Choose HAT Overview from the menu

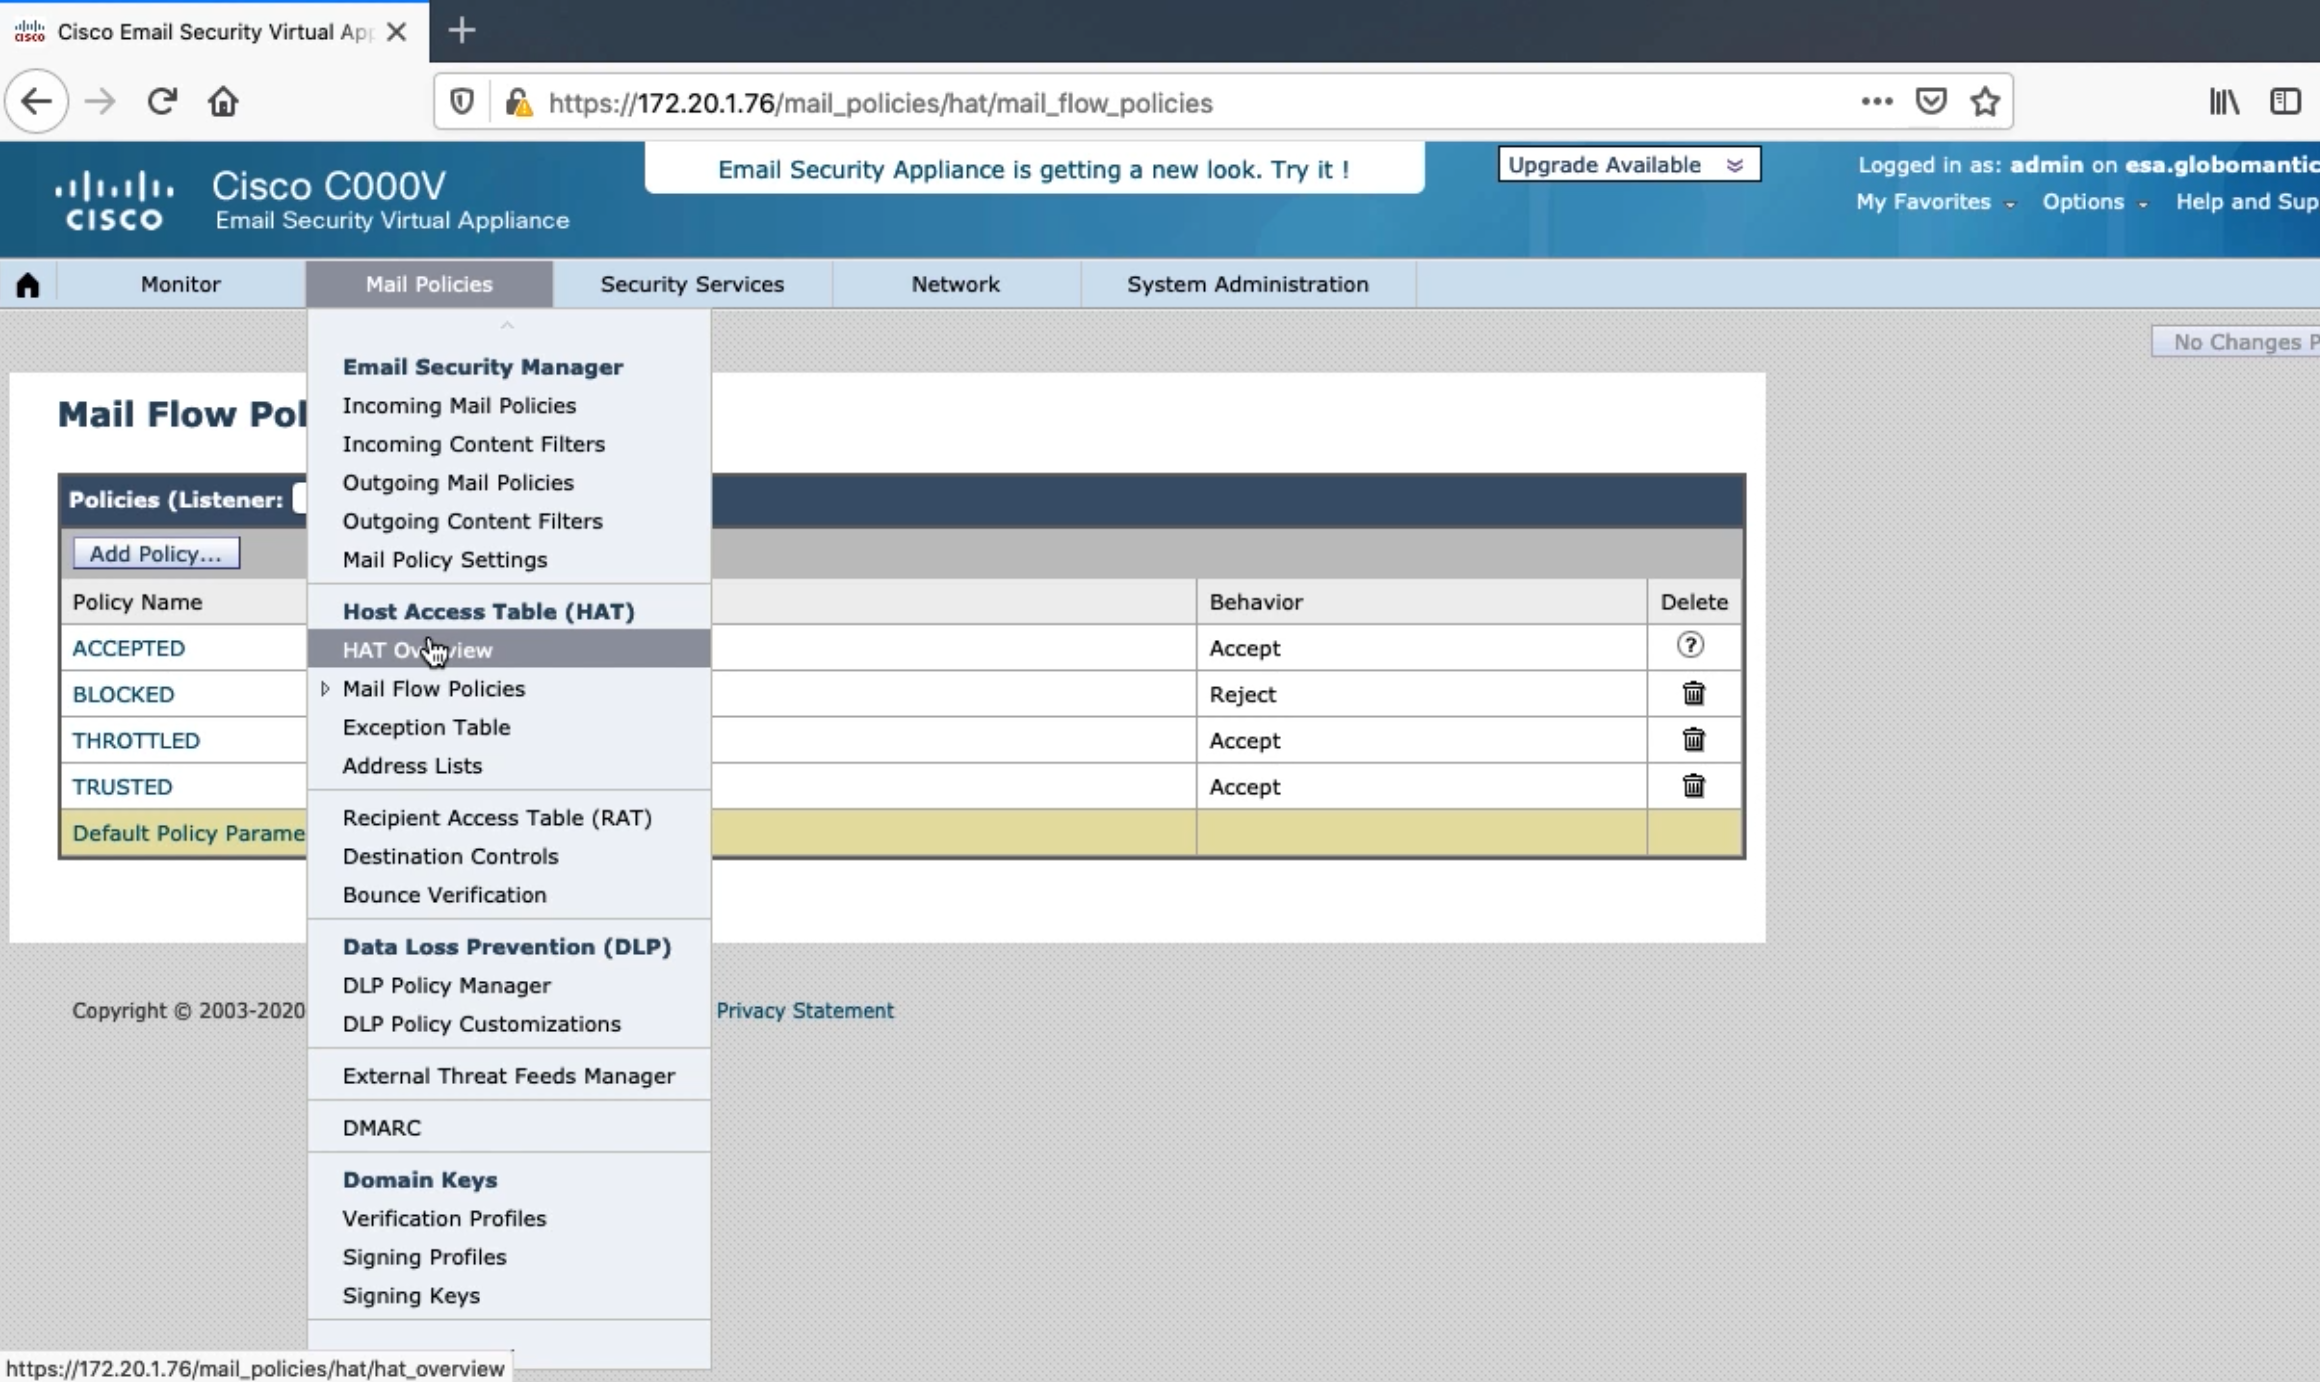[x=509, y=650]
